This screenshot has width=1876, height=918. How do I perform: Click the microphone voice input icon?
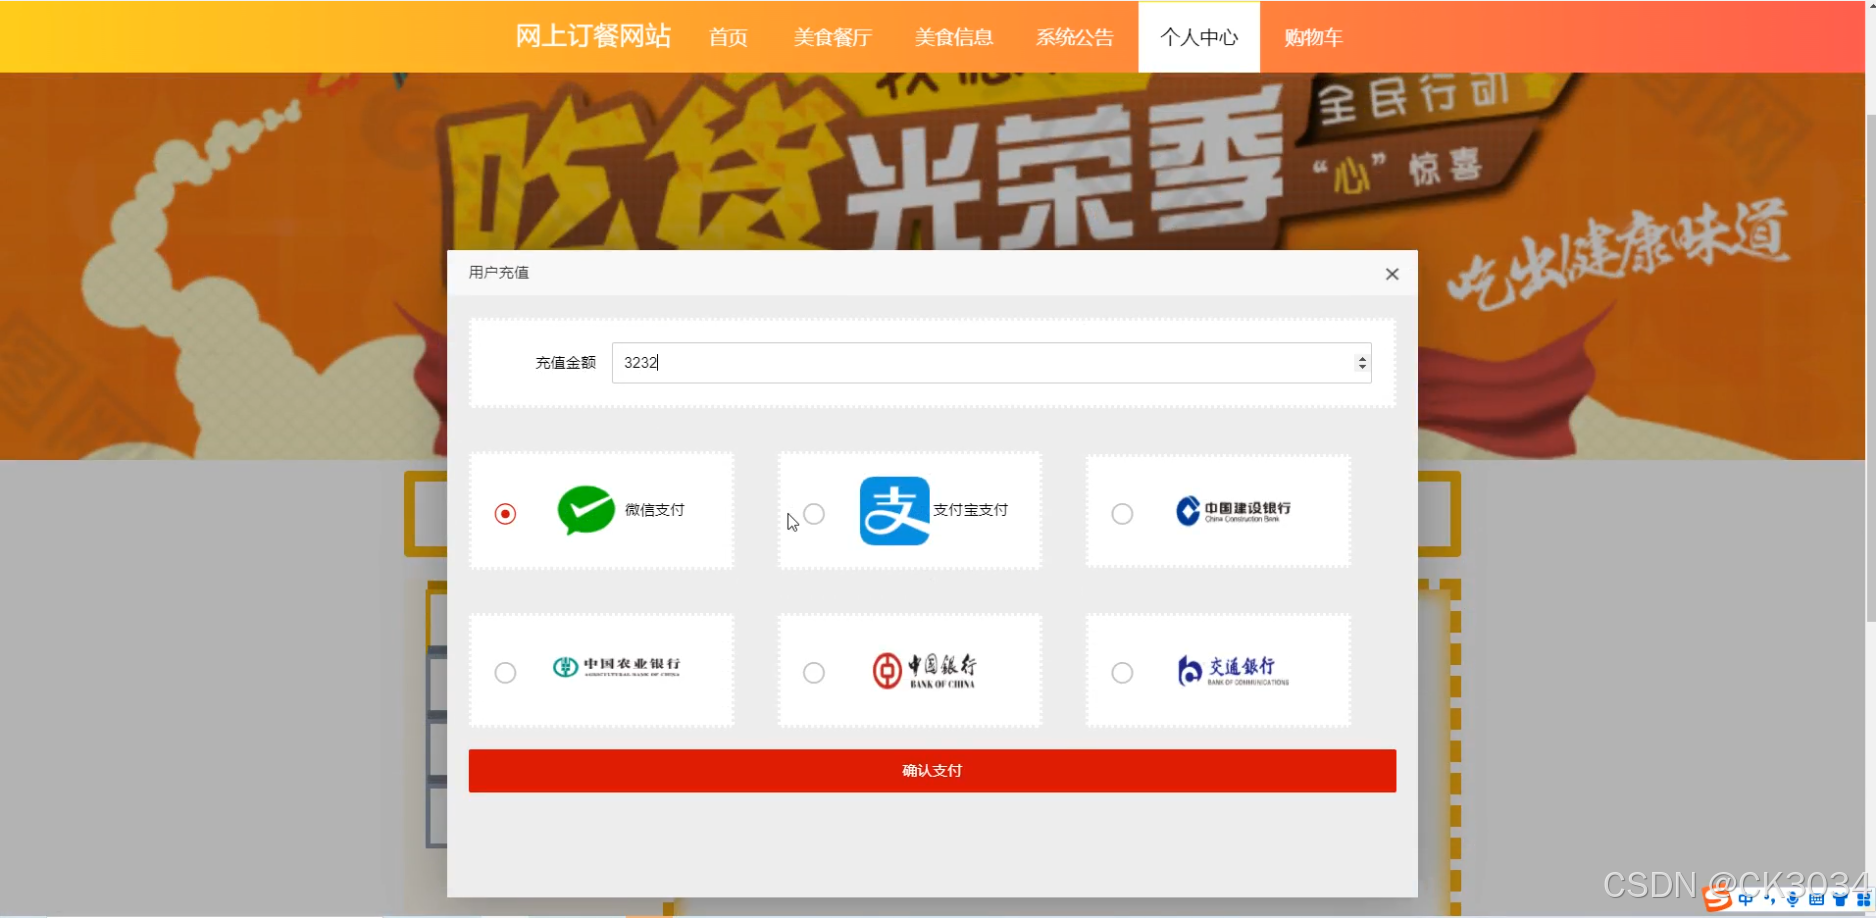1793,899
